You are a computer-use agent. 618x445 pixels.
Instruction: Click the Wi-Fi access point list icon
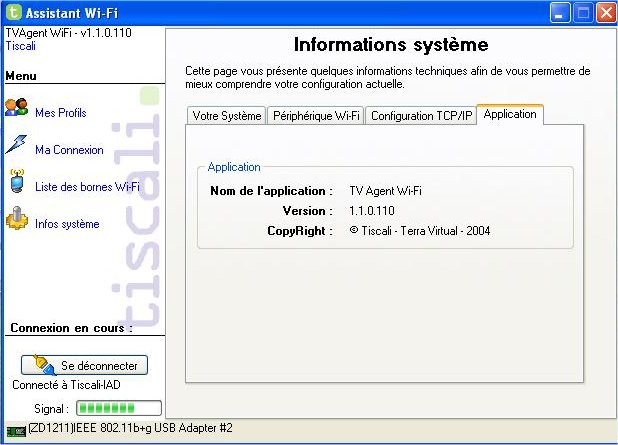coord(17,181)
